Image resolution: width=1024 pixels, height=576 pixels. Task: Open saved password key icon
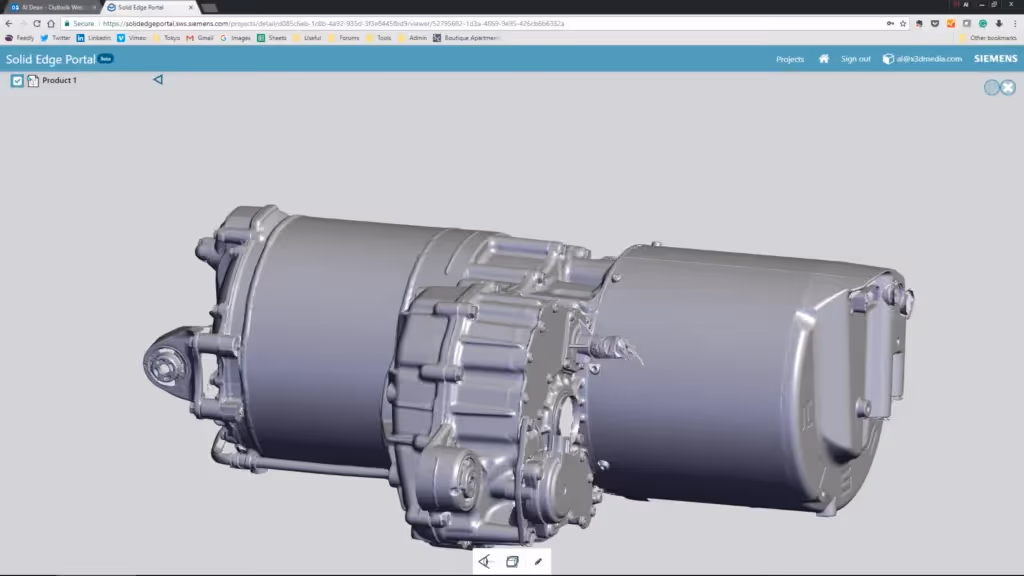coord(890,24)
